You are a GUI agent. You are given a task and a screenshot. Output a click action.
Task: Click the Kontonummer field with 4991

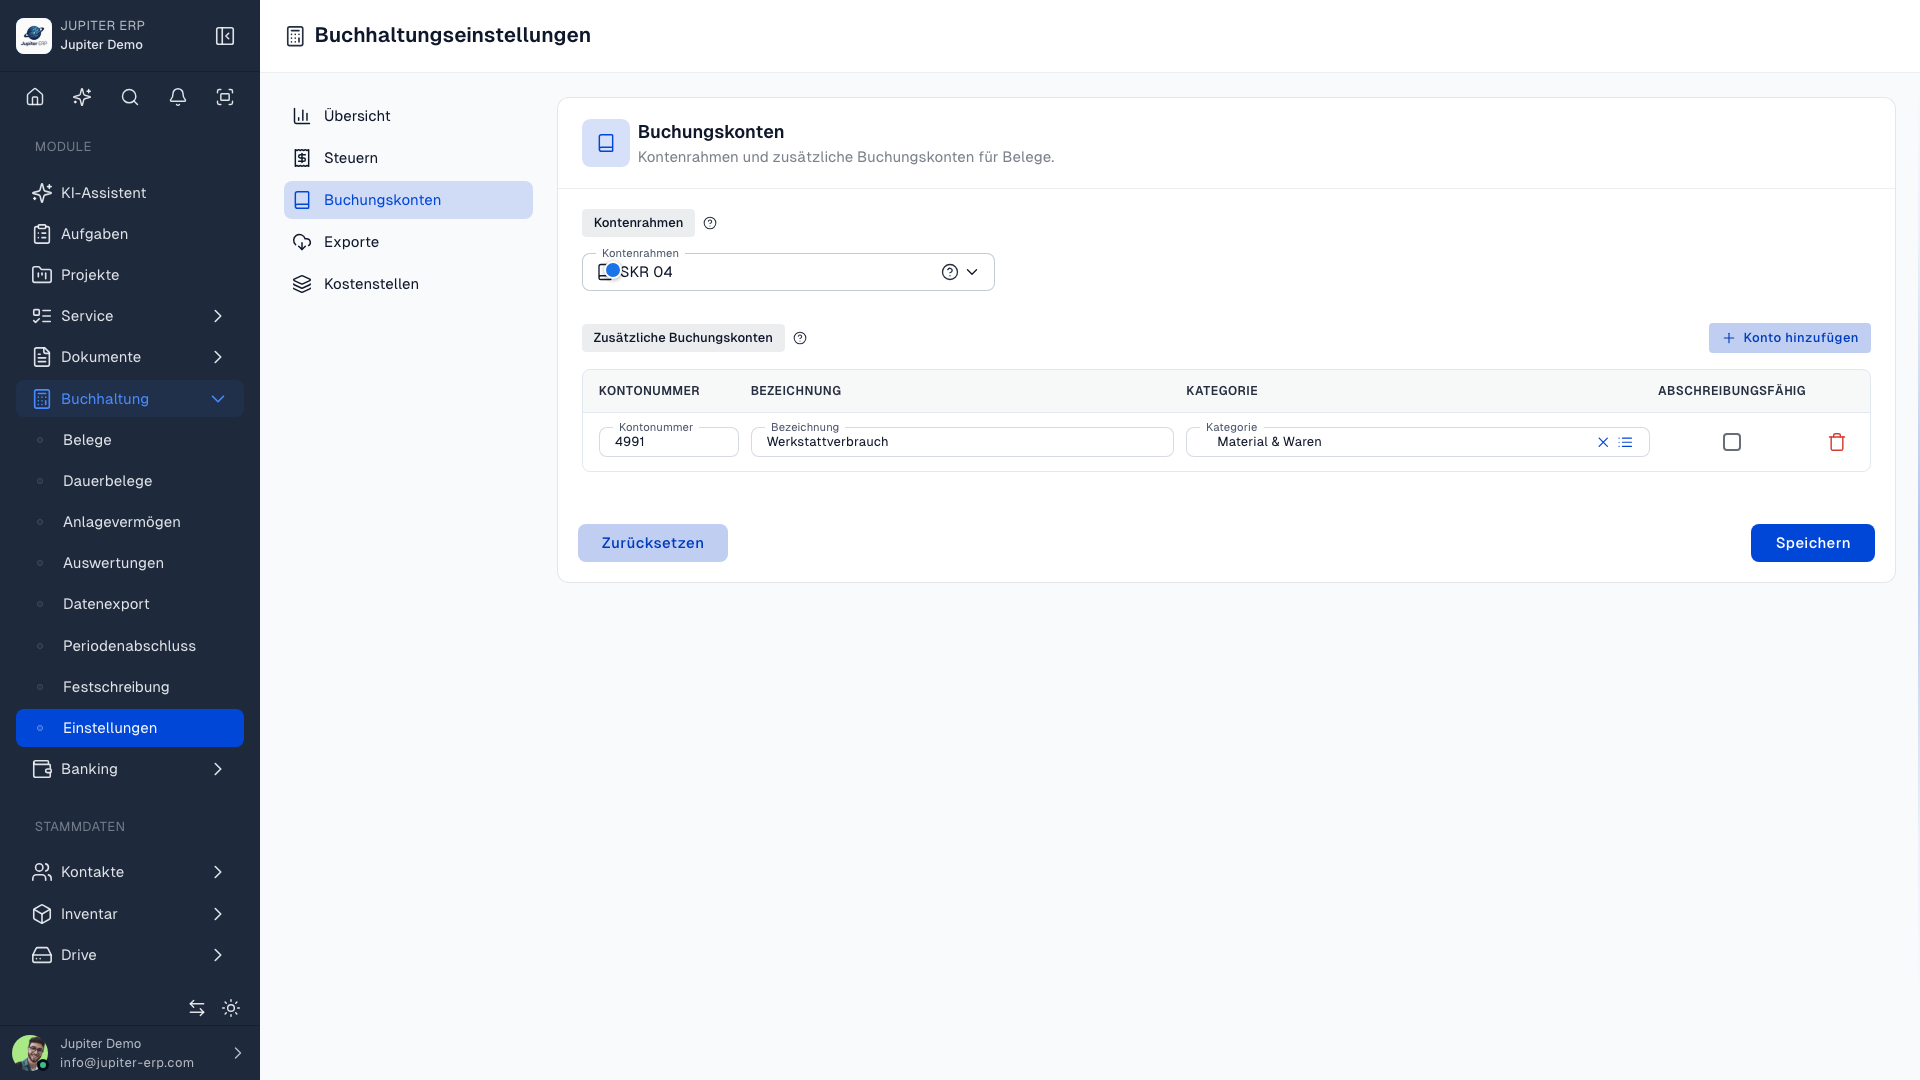click(x=669, y=442)
